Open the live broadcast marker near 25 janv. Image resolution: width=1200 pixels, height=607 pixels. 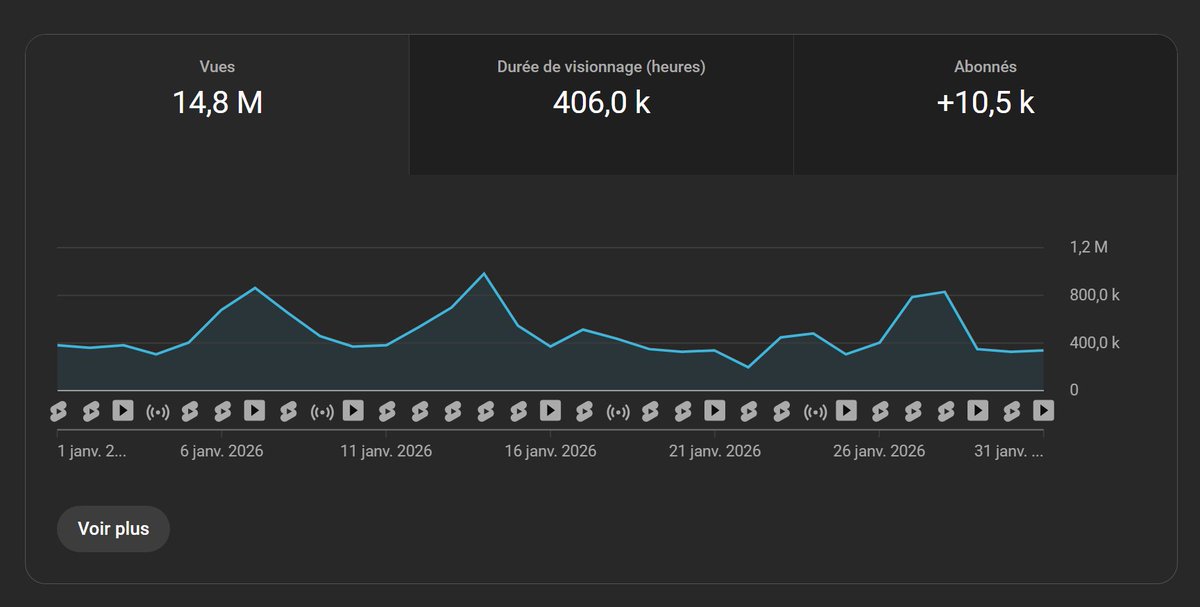pyautogui.click(x=814, y=410)
